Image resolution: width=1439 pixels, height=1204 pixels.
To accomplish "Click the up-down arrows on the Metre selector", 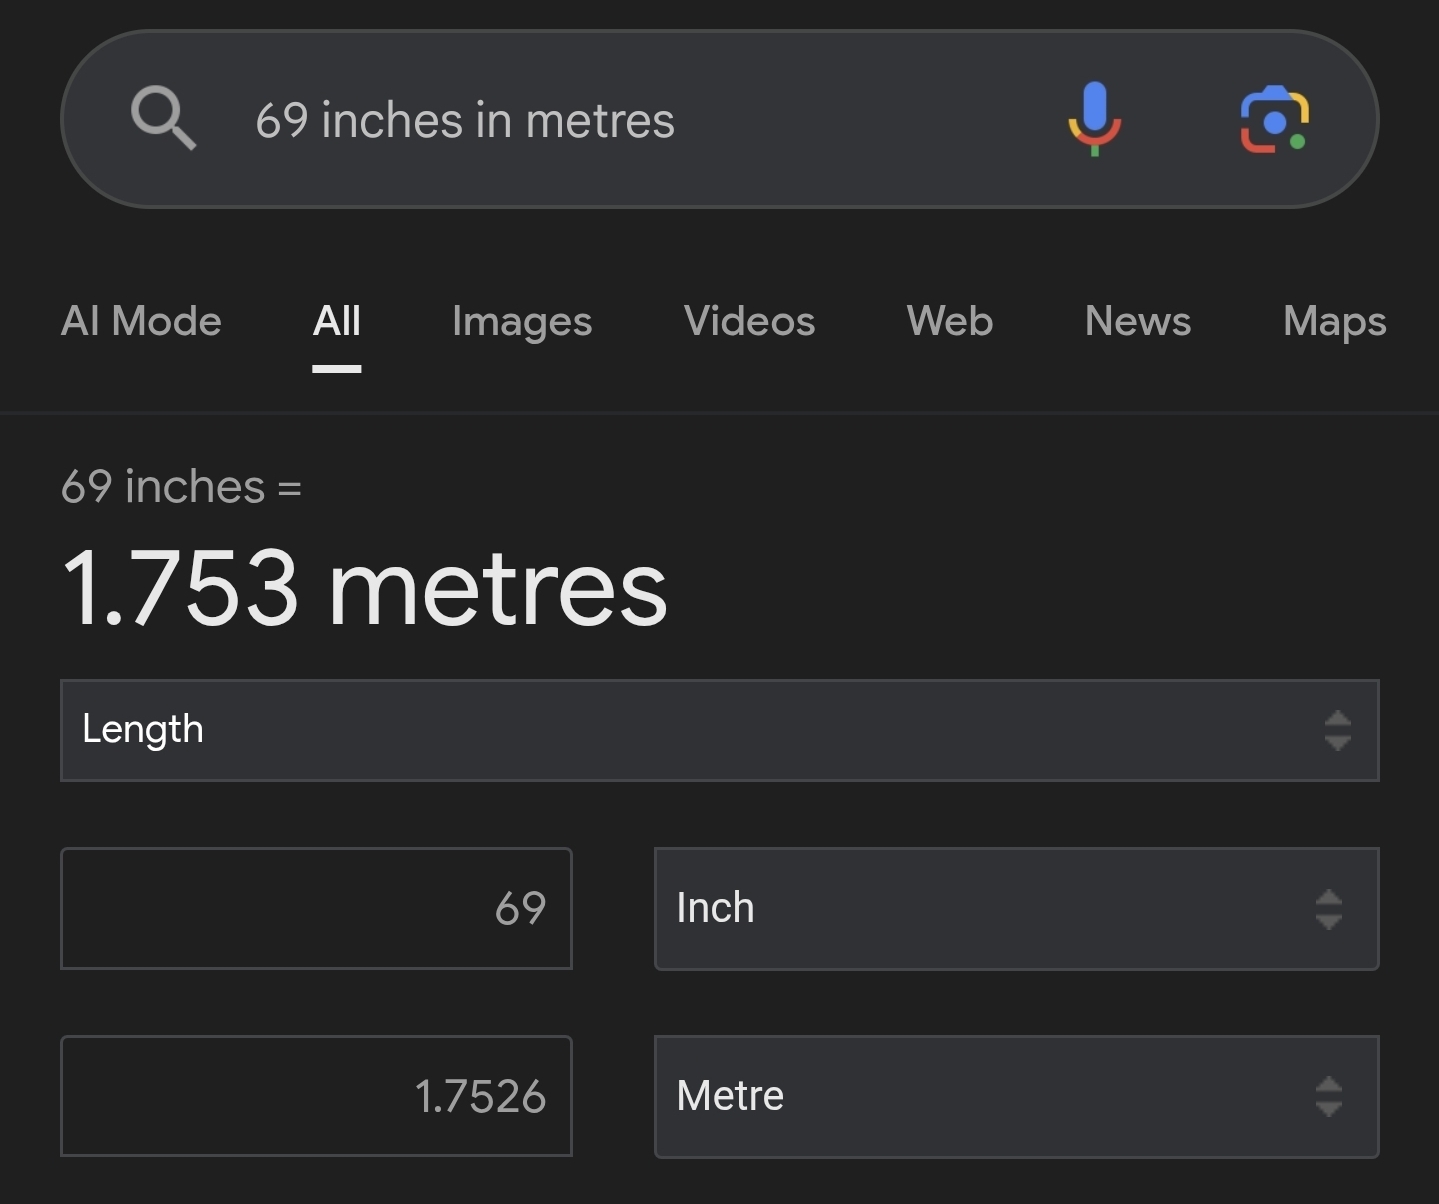I will pos(1328,1097).
